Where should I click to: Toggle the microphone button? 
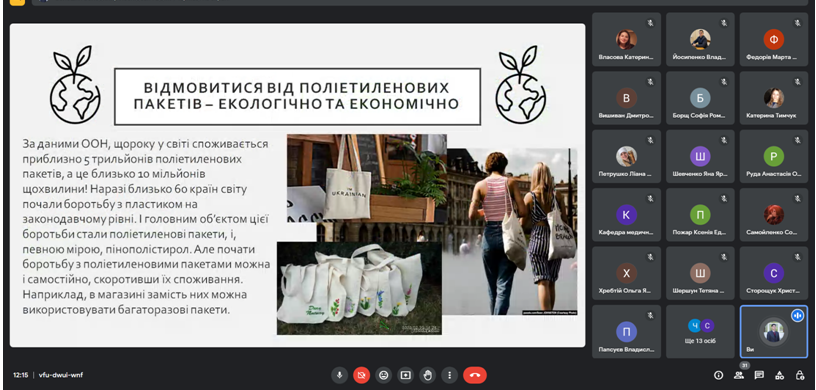point(339,375)
